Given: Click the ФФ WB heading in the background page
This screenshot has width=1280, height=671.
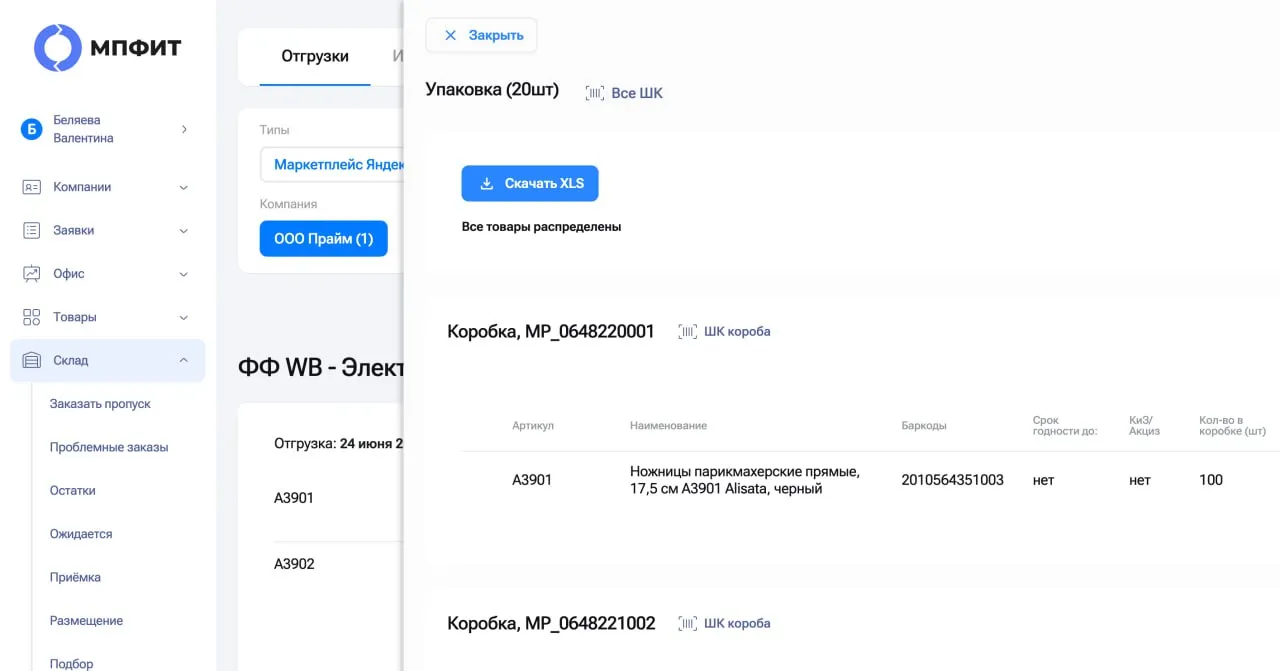Looking at the screenshot, I should 320,367.
